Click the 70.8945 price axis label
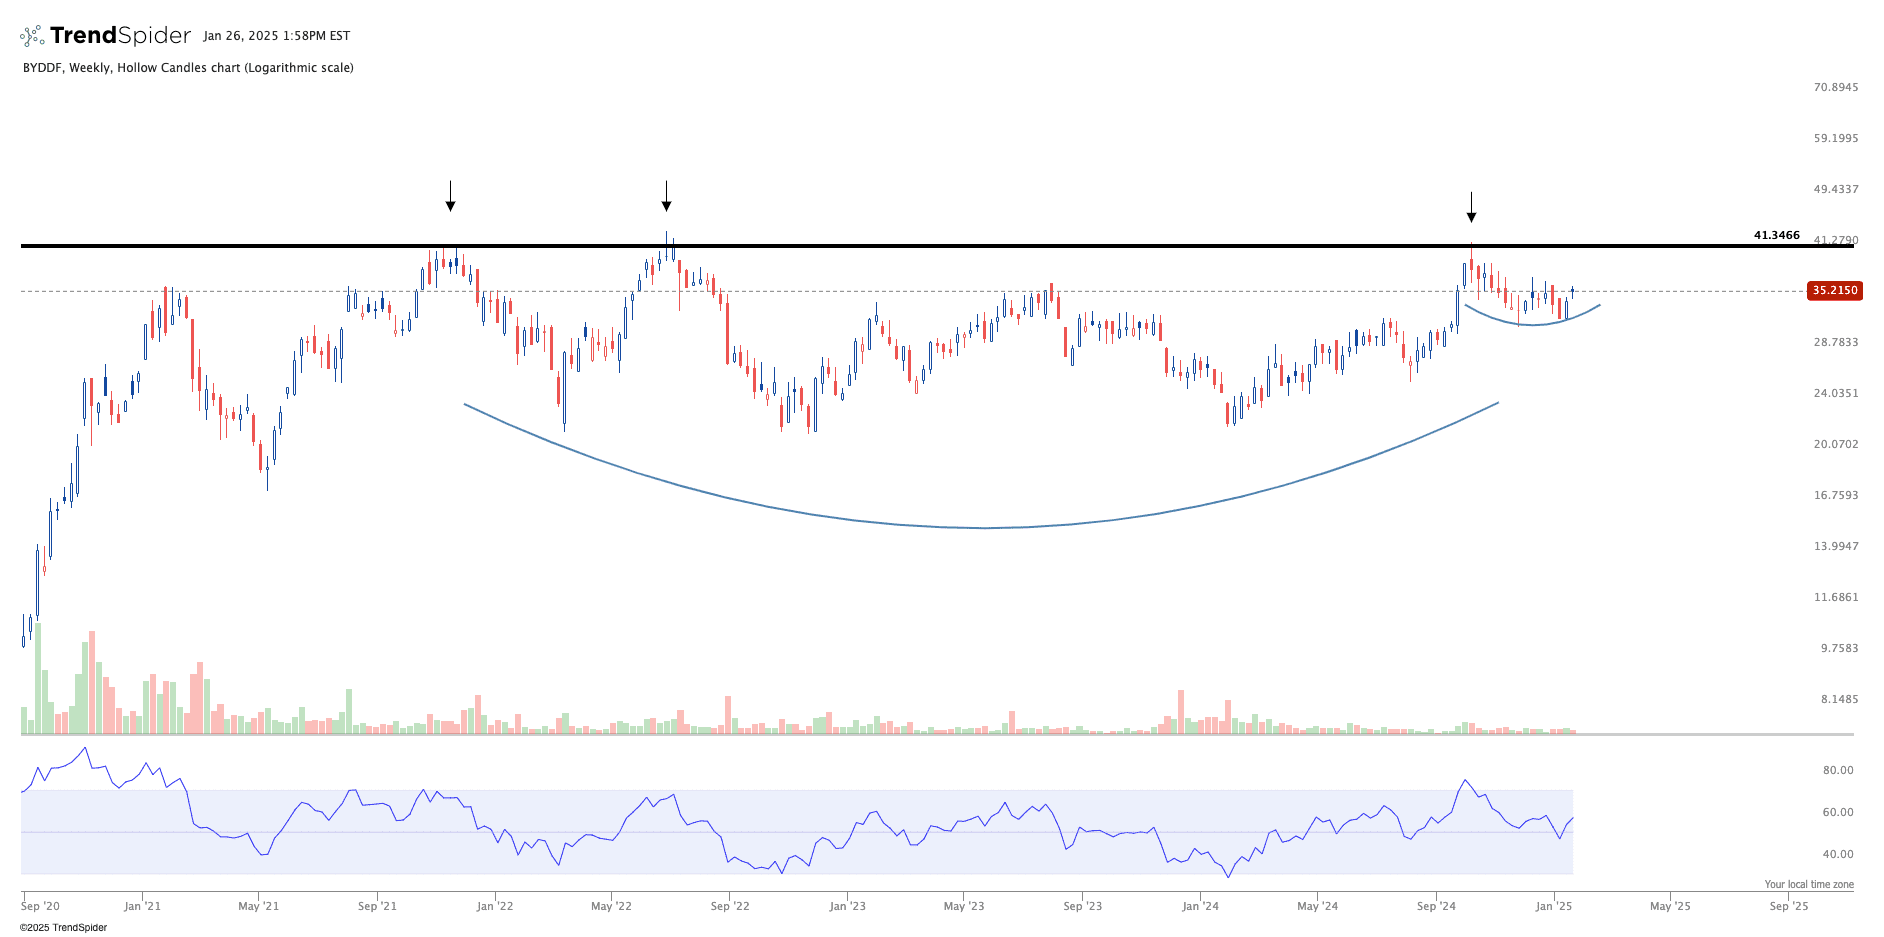This screenshot has width=1884, height=937. [x=1835, y=88]
